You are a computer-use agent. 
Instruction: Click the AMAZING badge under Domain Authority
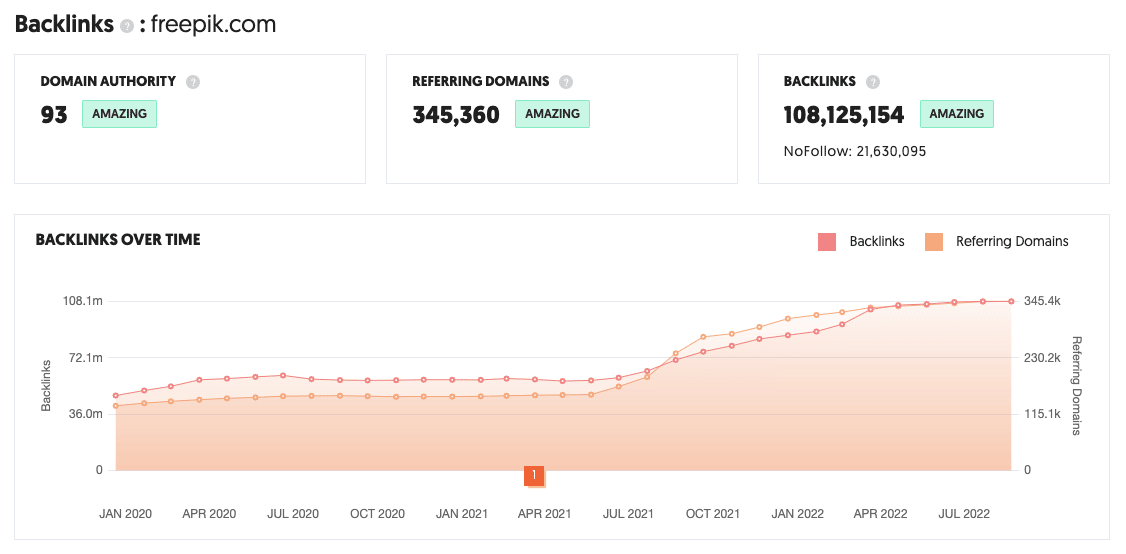(119, 114)
